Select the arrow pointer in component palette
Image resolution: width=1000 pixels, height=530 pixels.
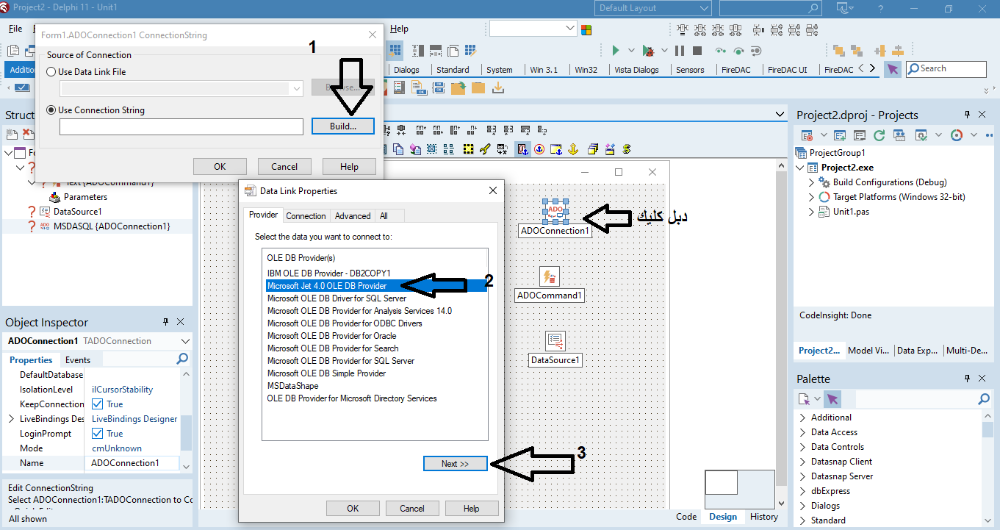(x=893, y=69)
